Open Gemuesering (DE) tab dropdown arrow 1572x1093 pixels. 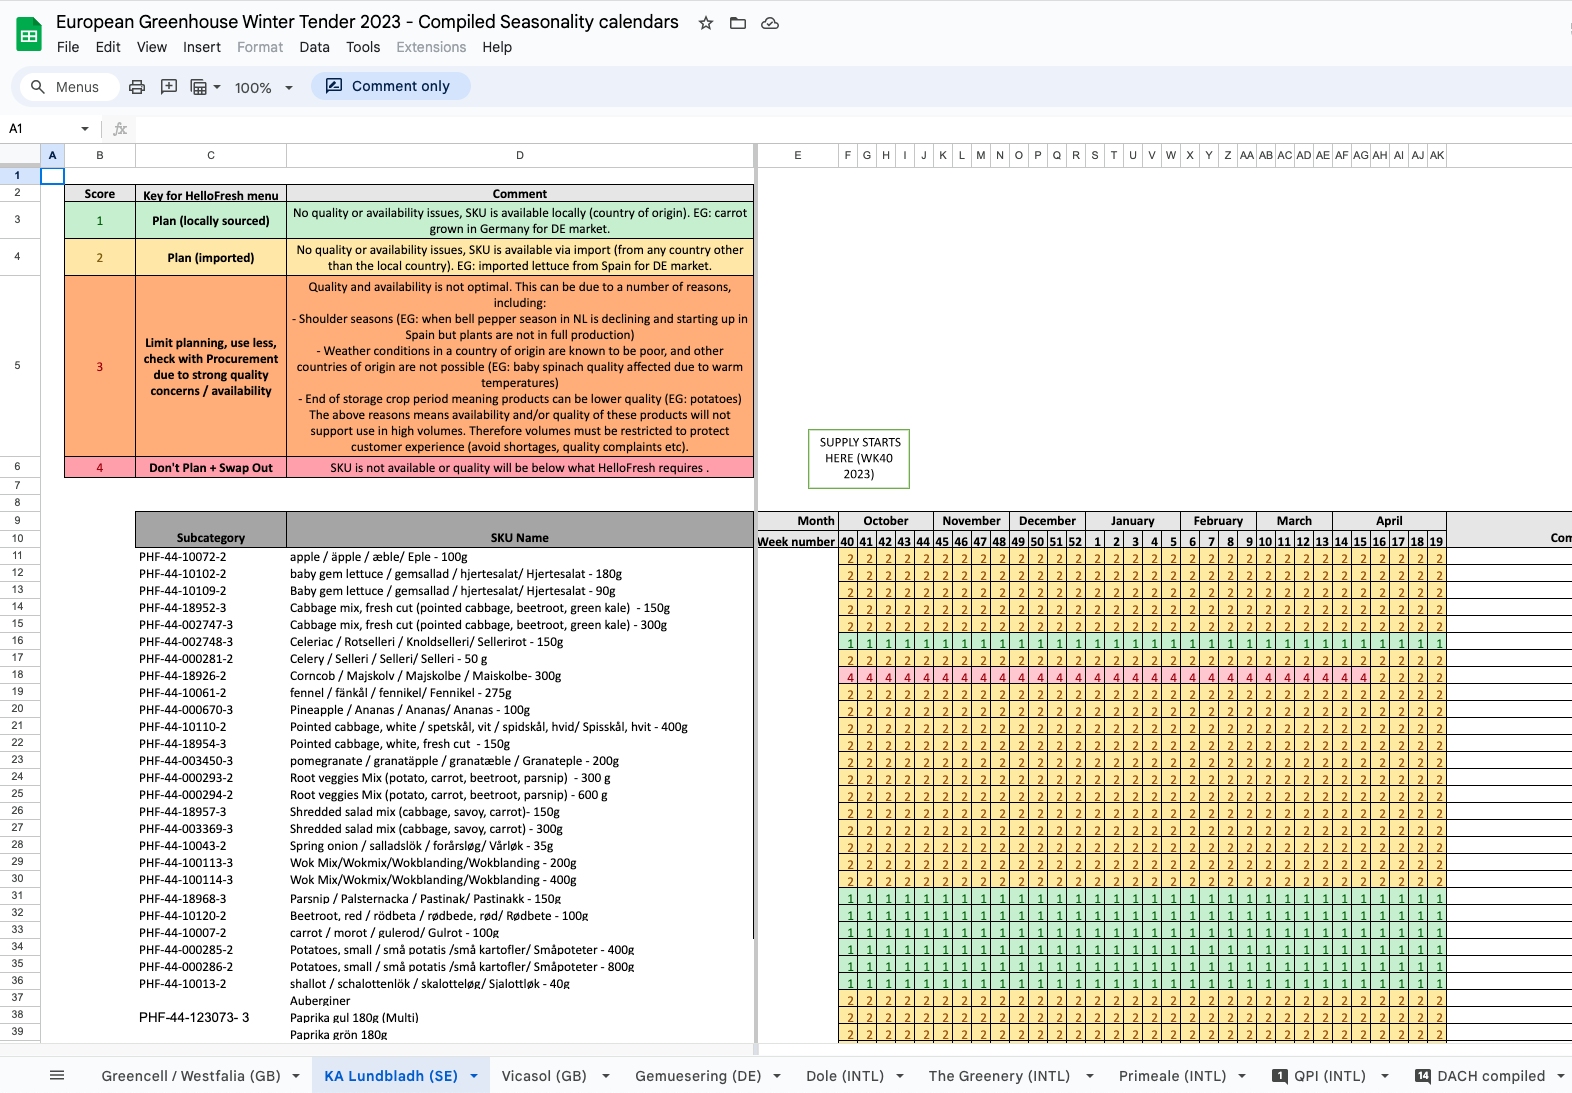(778, 1077)
